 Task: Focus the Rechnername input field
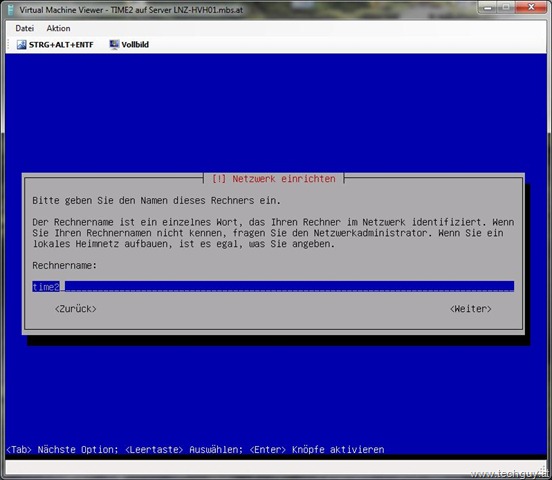pos(273,286)
